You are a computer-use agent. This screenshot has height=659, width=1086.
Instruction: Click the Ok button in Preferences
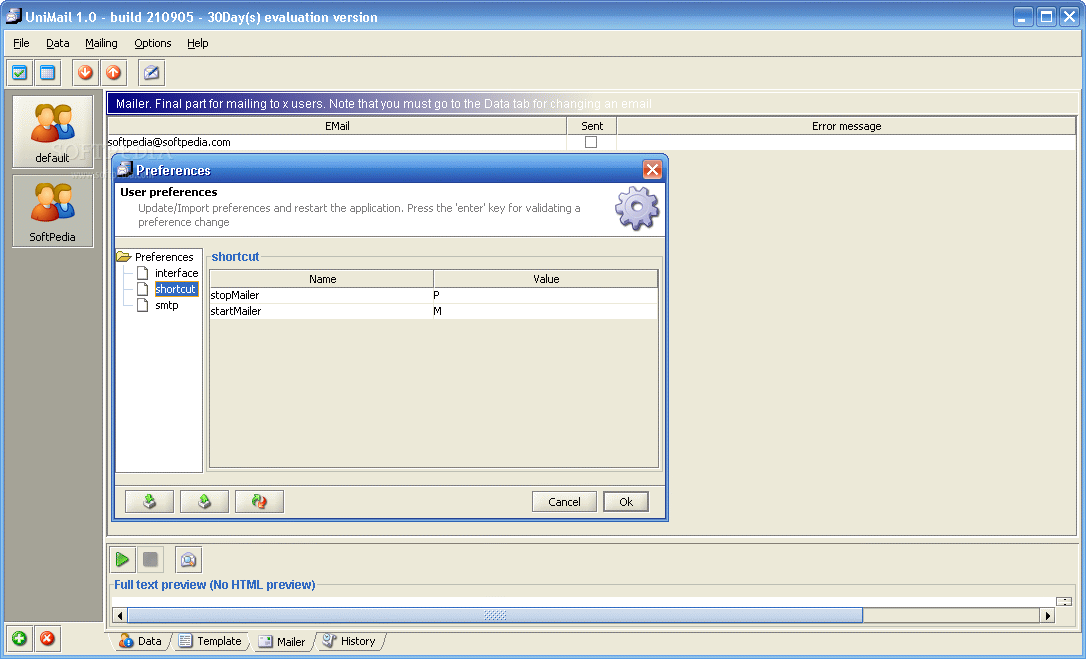(626, 502)
